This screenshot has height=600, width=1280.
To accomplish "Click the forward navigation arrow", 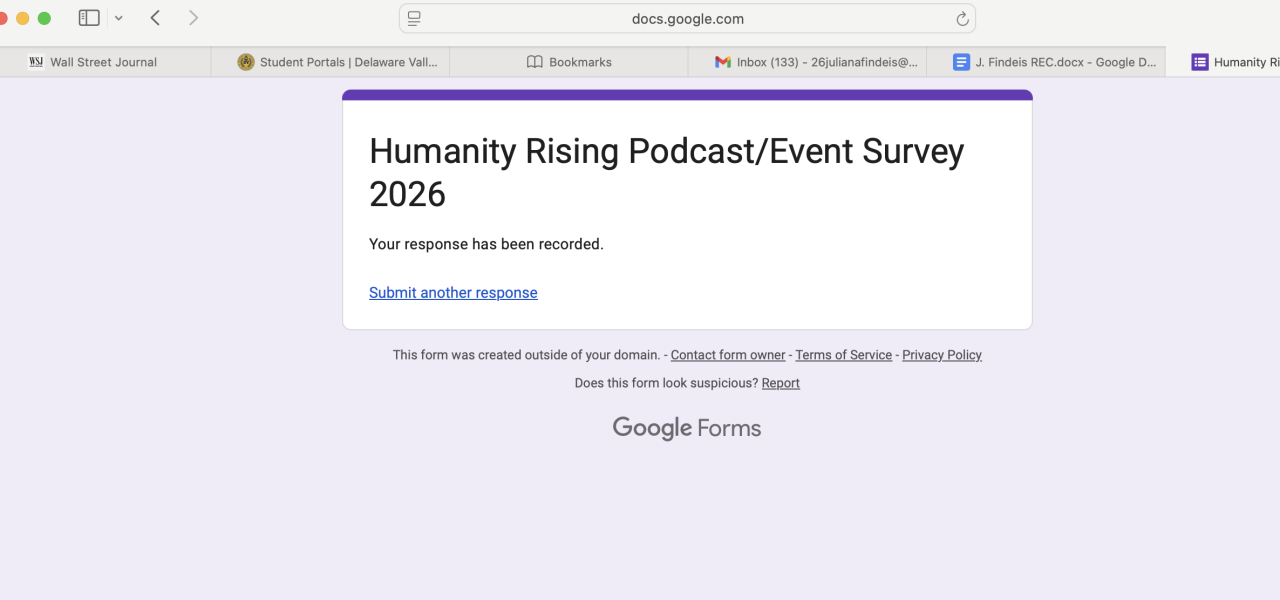I will pyautogui.click(x=193, y=18).
